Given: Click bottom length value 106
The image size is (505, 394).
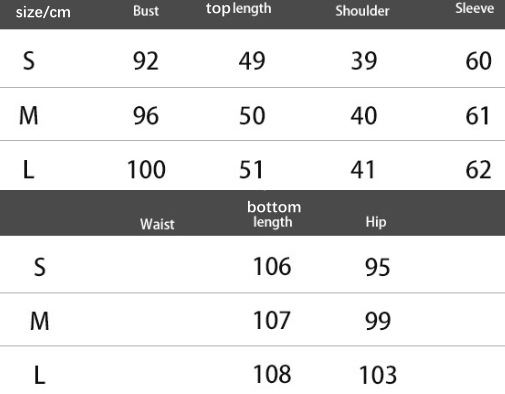Looking at the screenshot, I should tap(272, 266).
